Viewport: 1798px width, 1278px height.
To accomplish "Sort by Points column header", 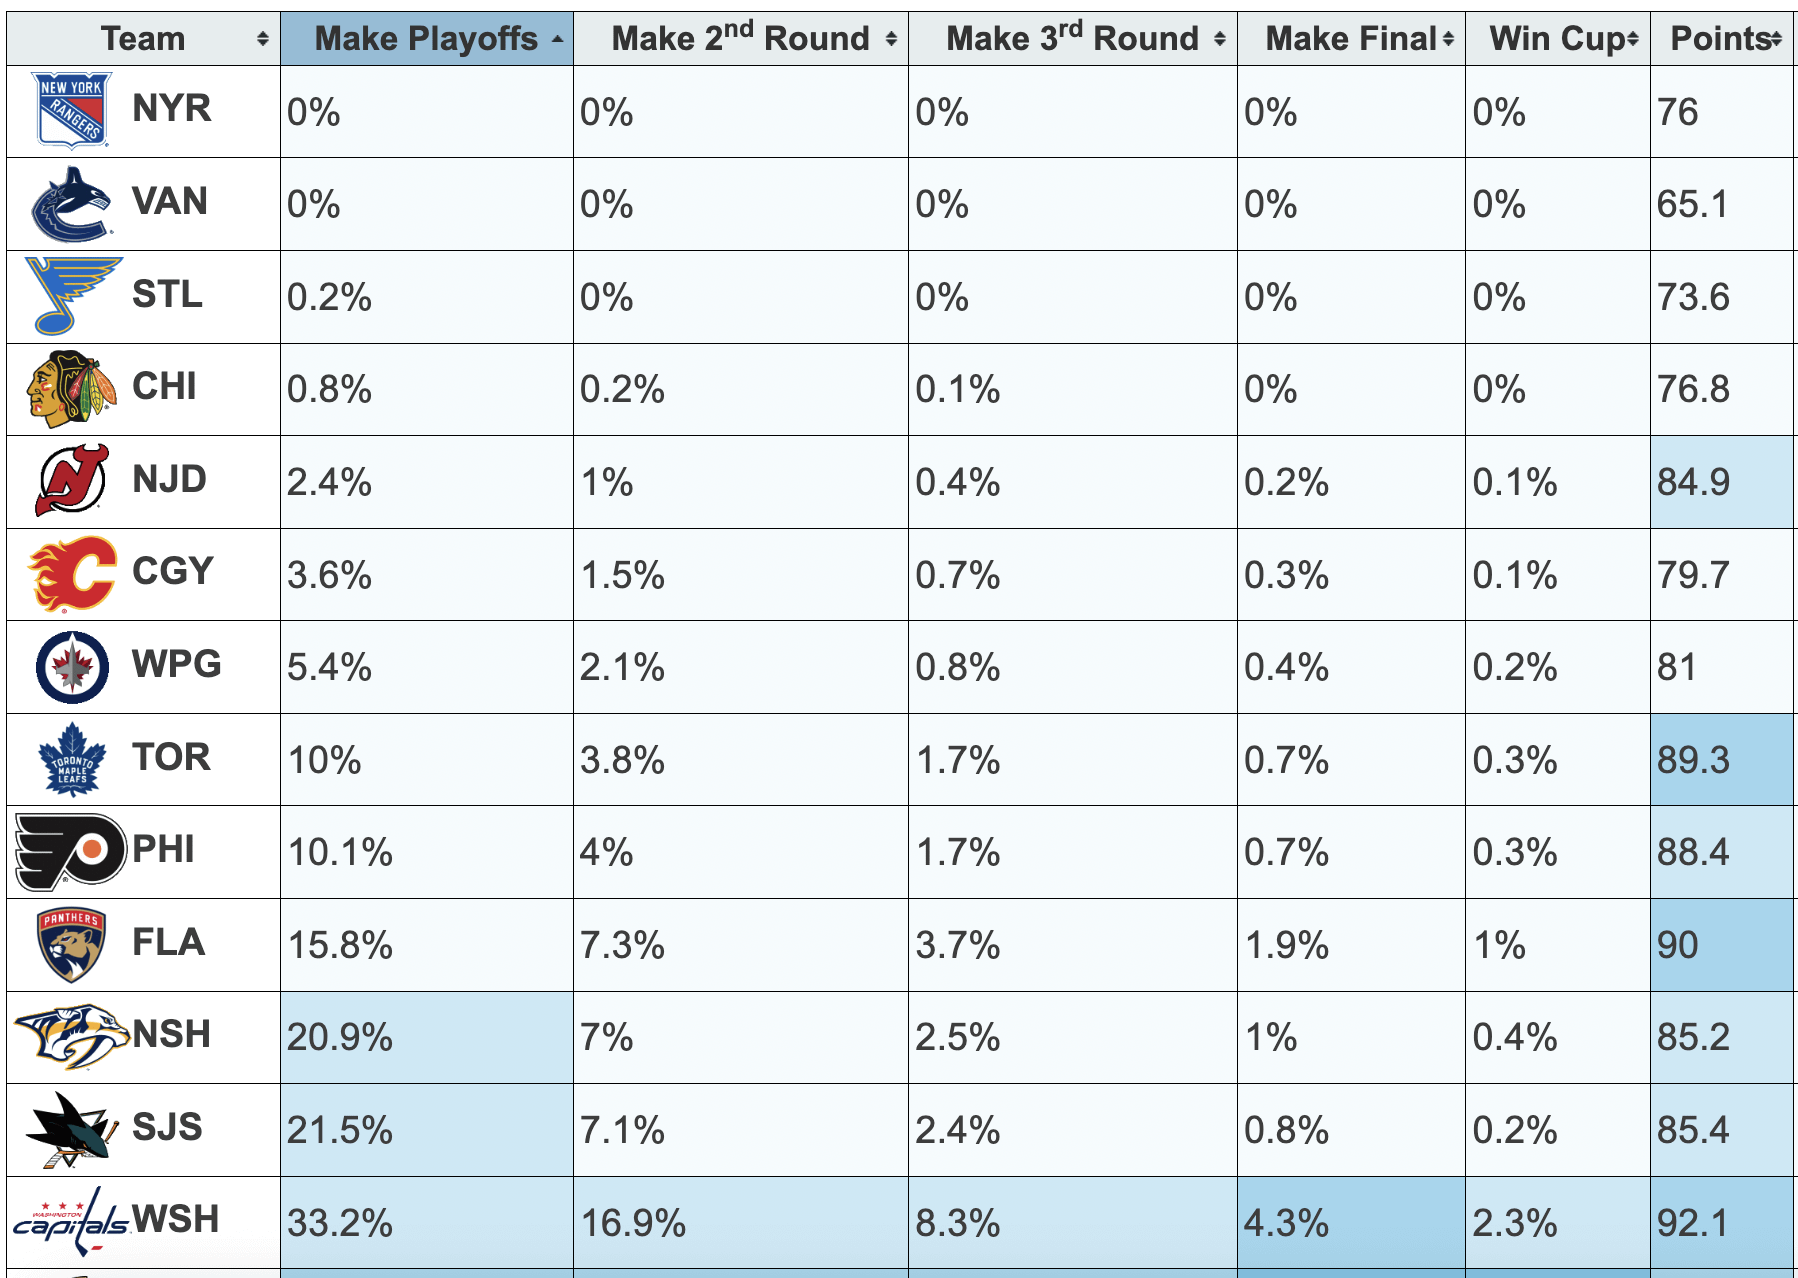I will tap(1722, 39).
